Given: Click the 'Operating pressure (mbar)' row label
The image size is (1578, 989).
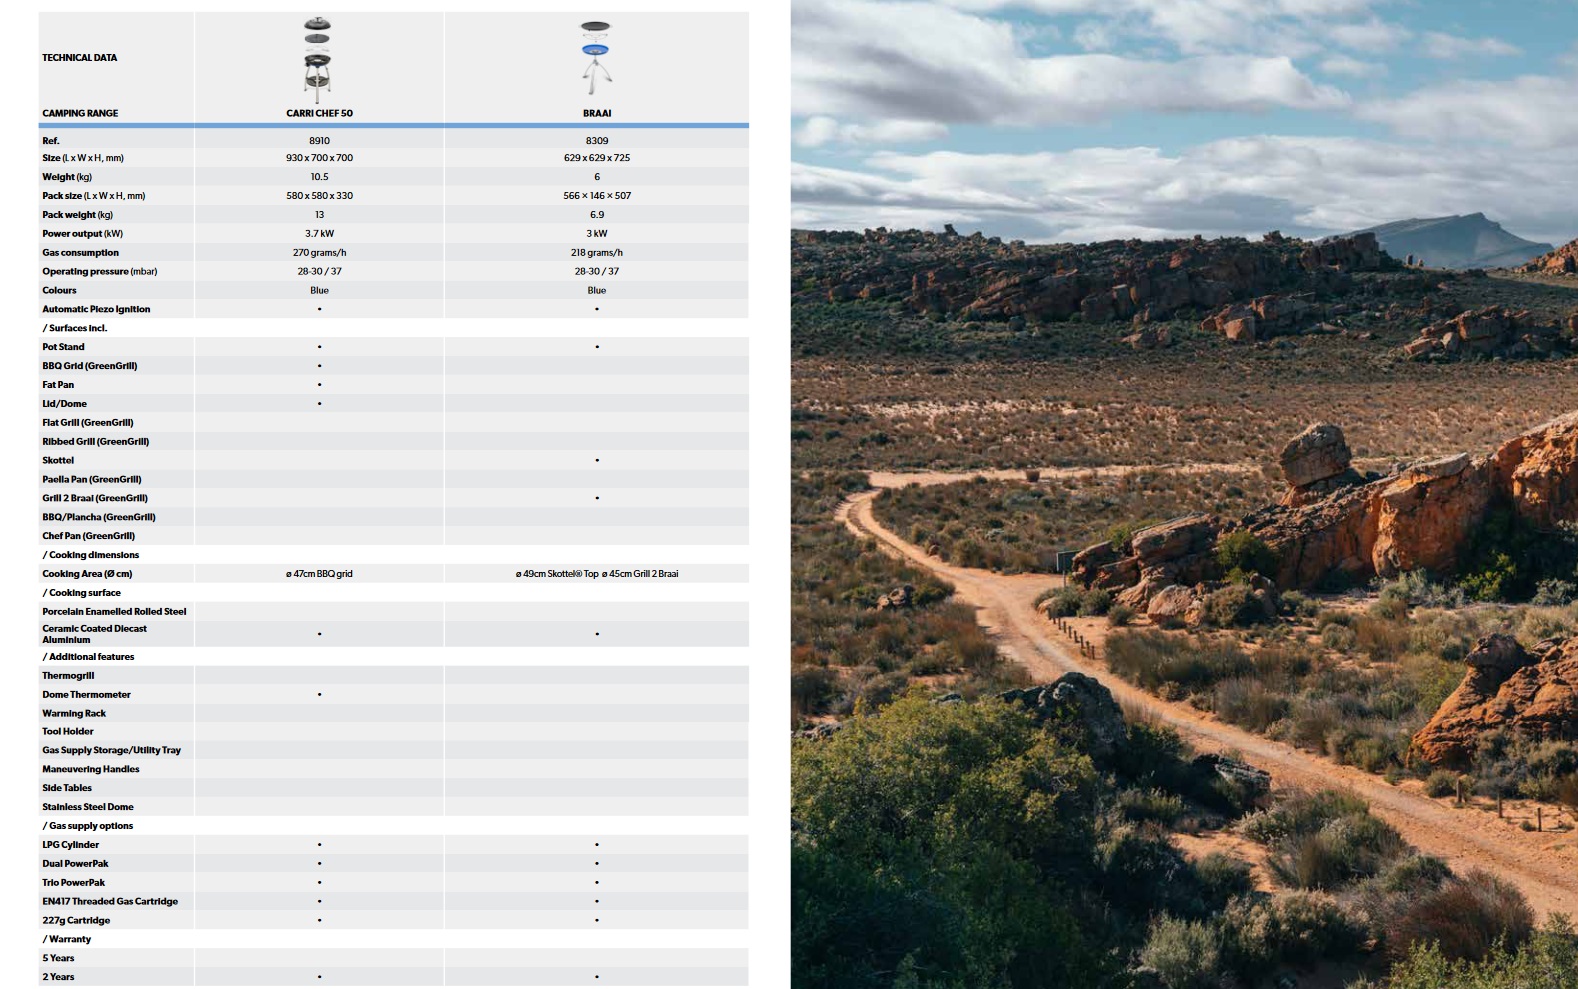Looking at the screenshot, I should (99, 272).
